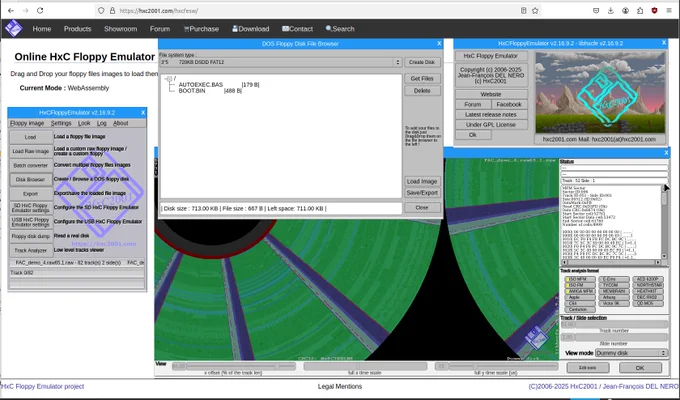Open the Log menu

pos(101,123)
